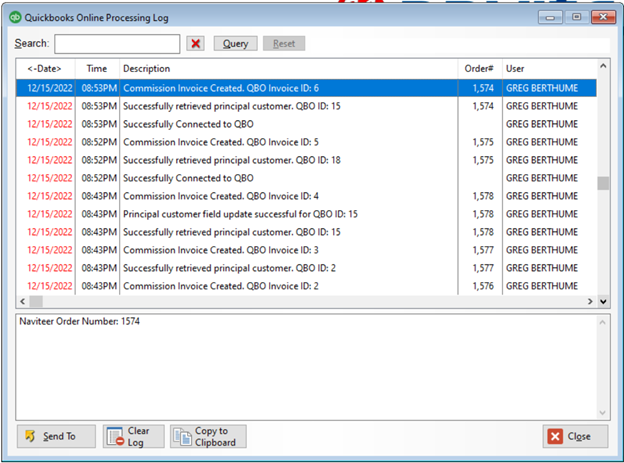Select the 08:53PM 'Successfully Connected to QBO' row
This screenshot has width=624, height=463.
pyautogui.click(x=306, y=124)
